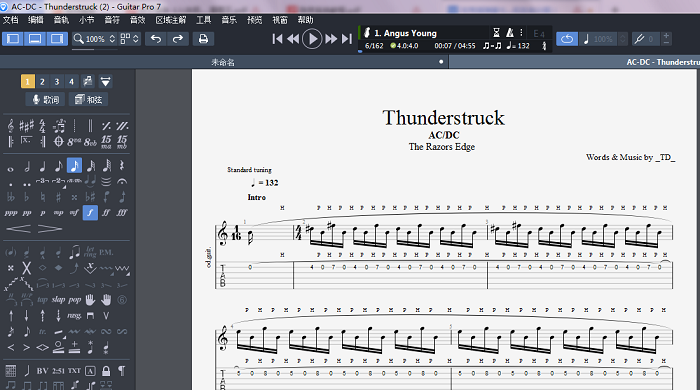Switch to voice 4
This screenshot has height=390, width=700.
pyautogui.click(x=71, y=82)
